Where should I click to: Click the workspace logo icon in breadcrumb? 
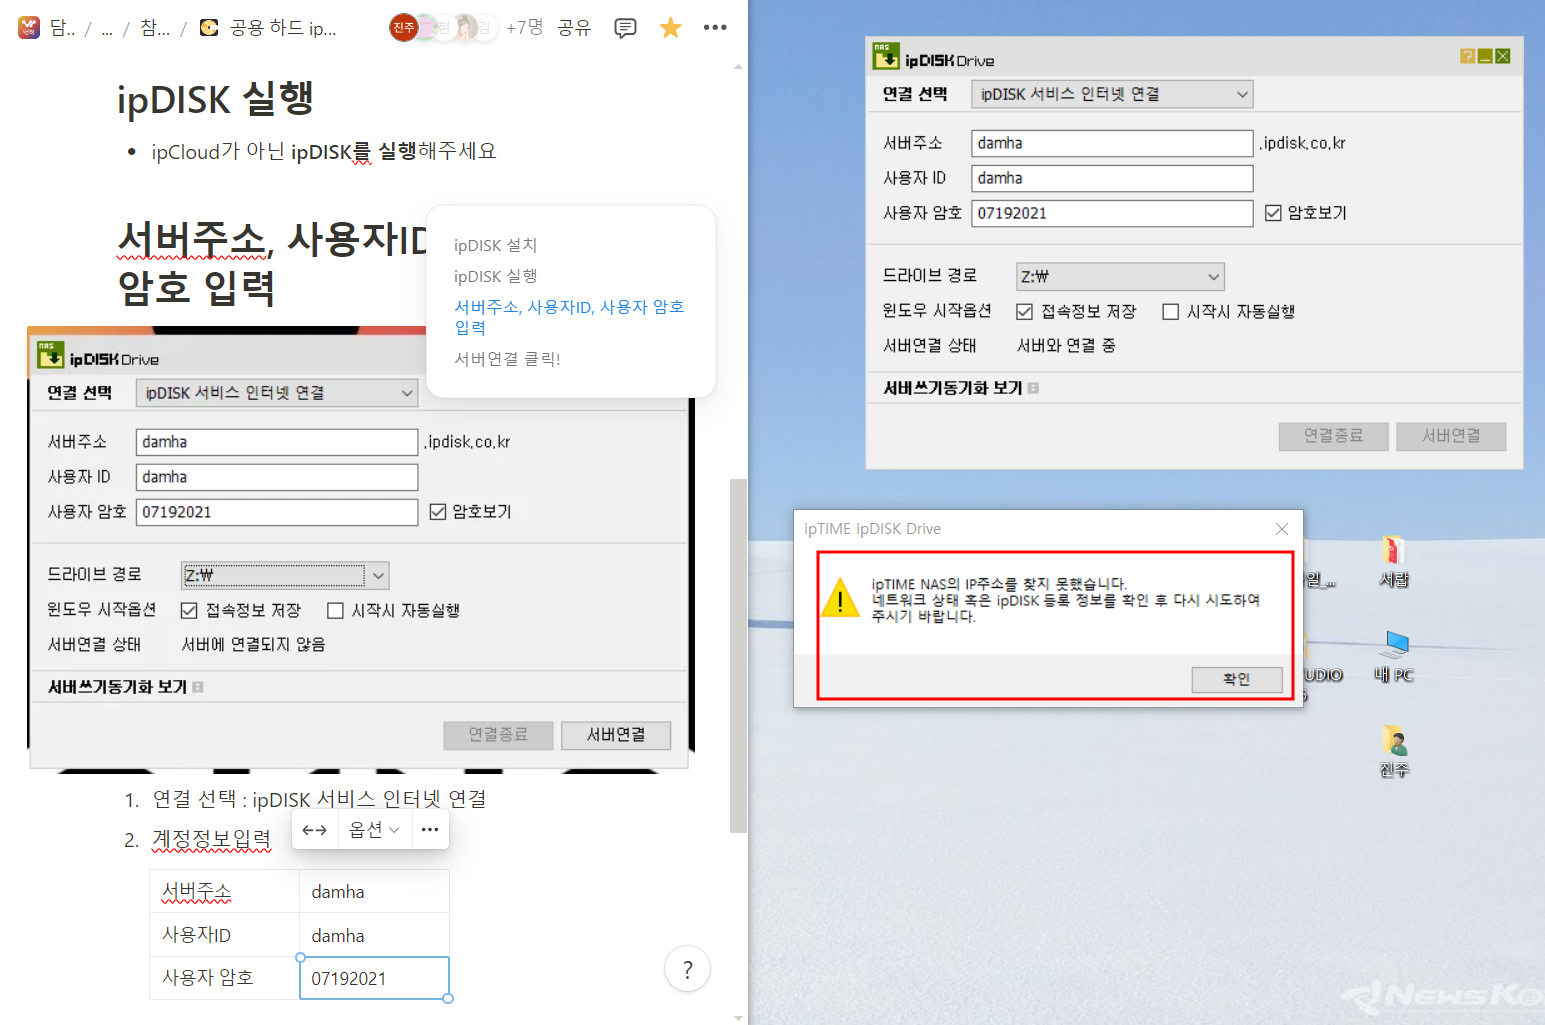click(29, 27)
